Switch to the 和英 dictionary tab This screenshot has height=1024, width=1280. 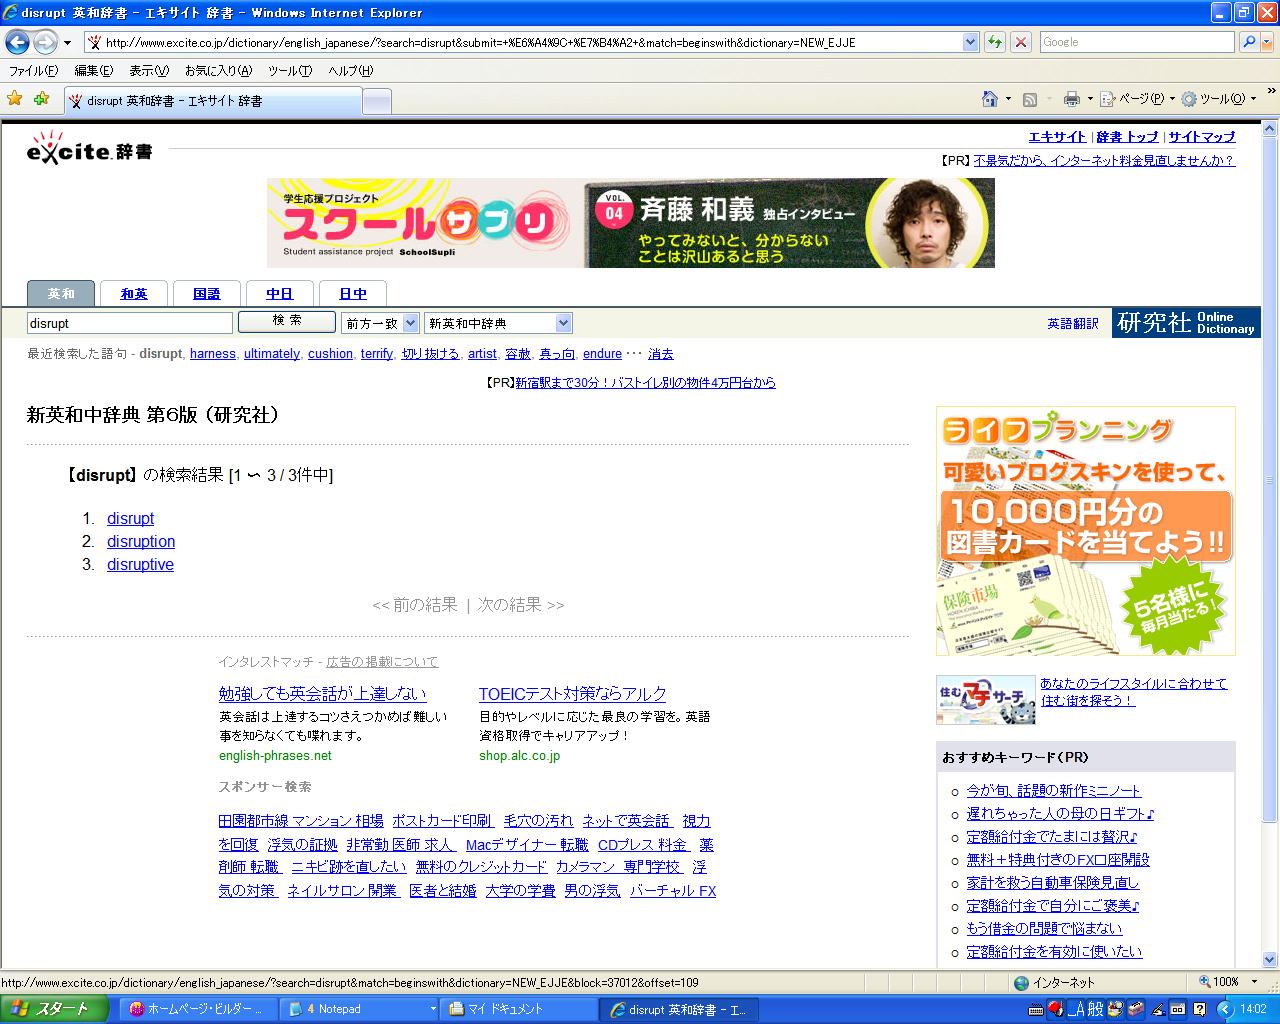pos(134,294)
